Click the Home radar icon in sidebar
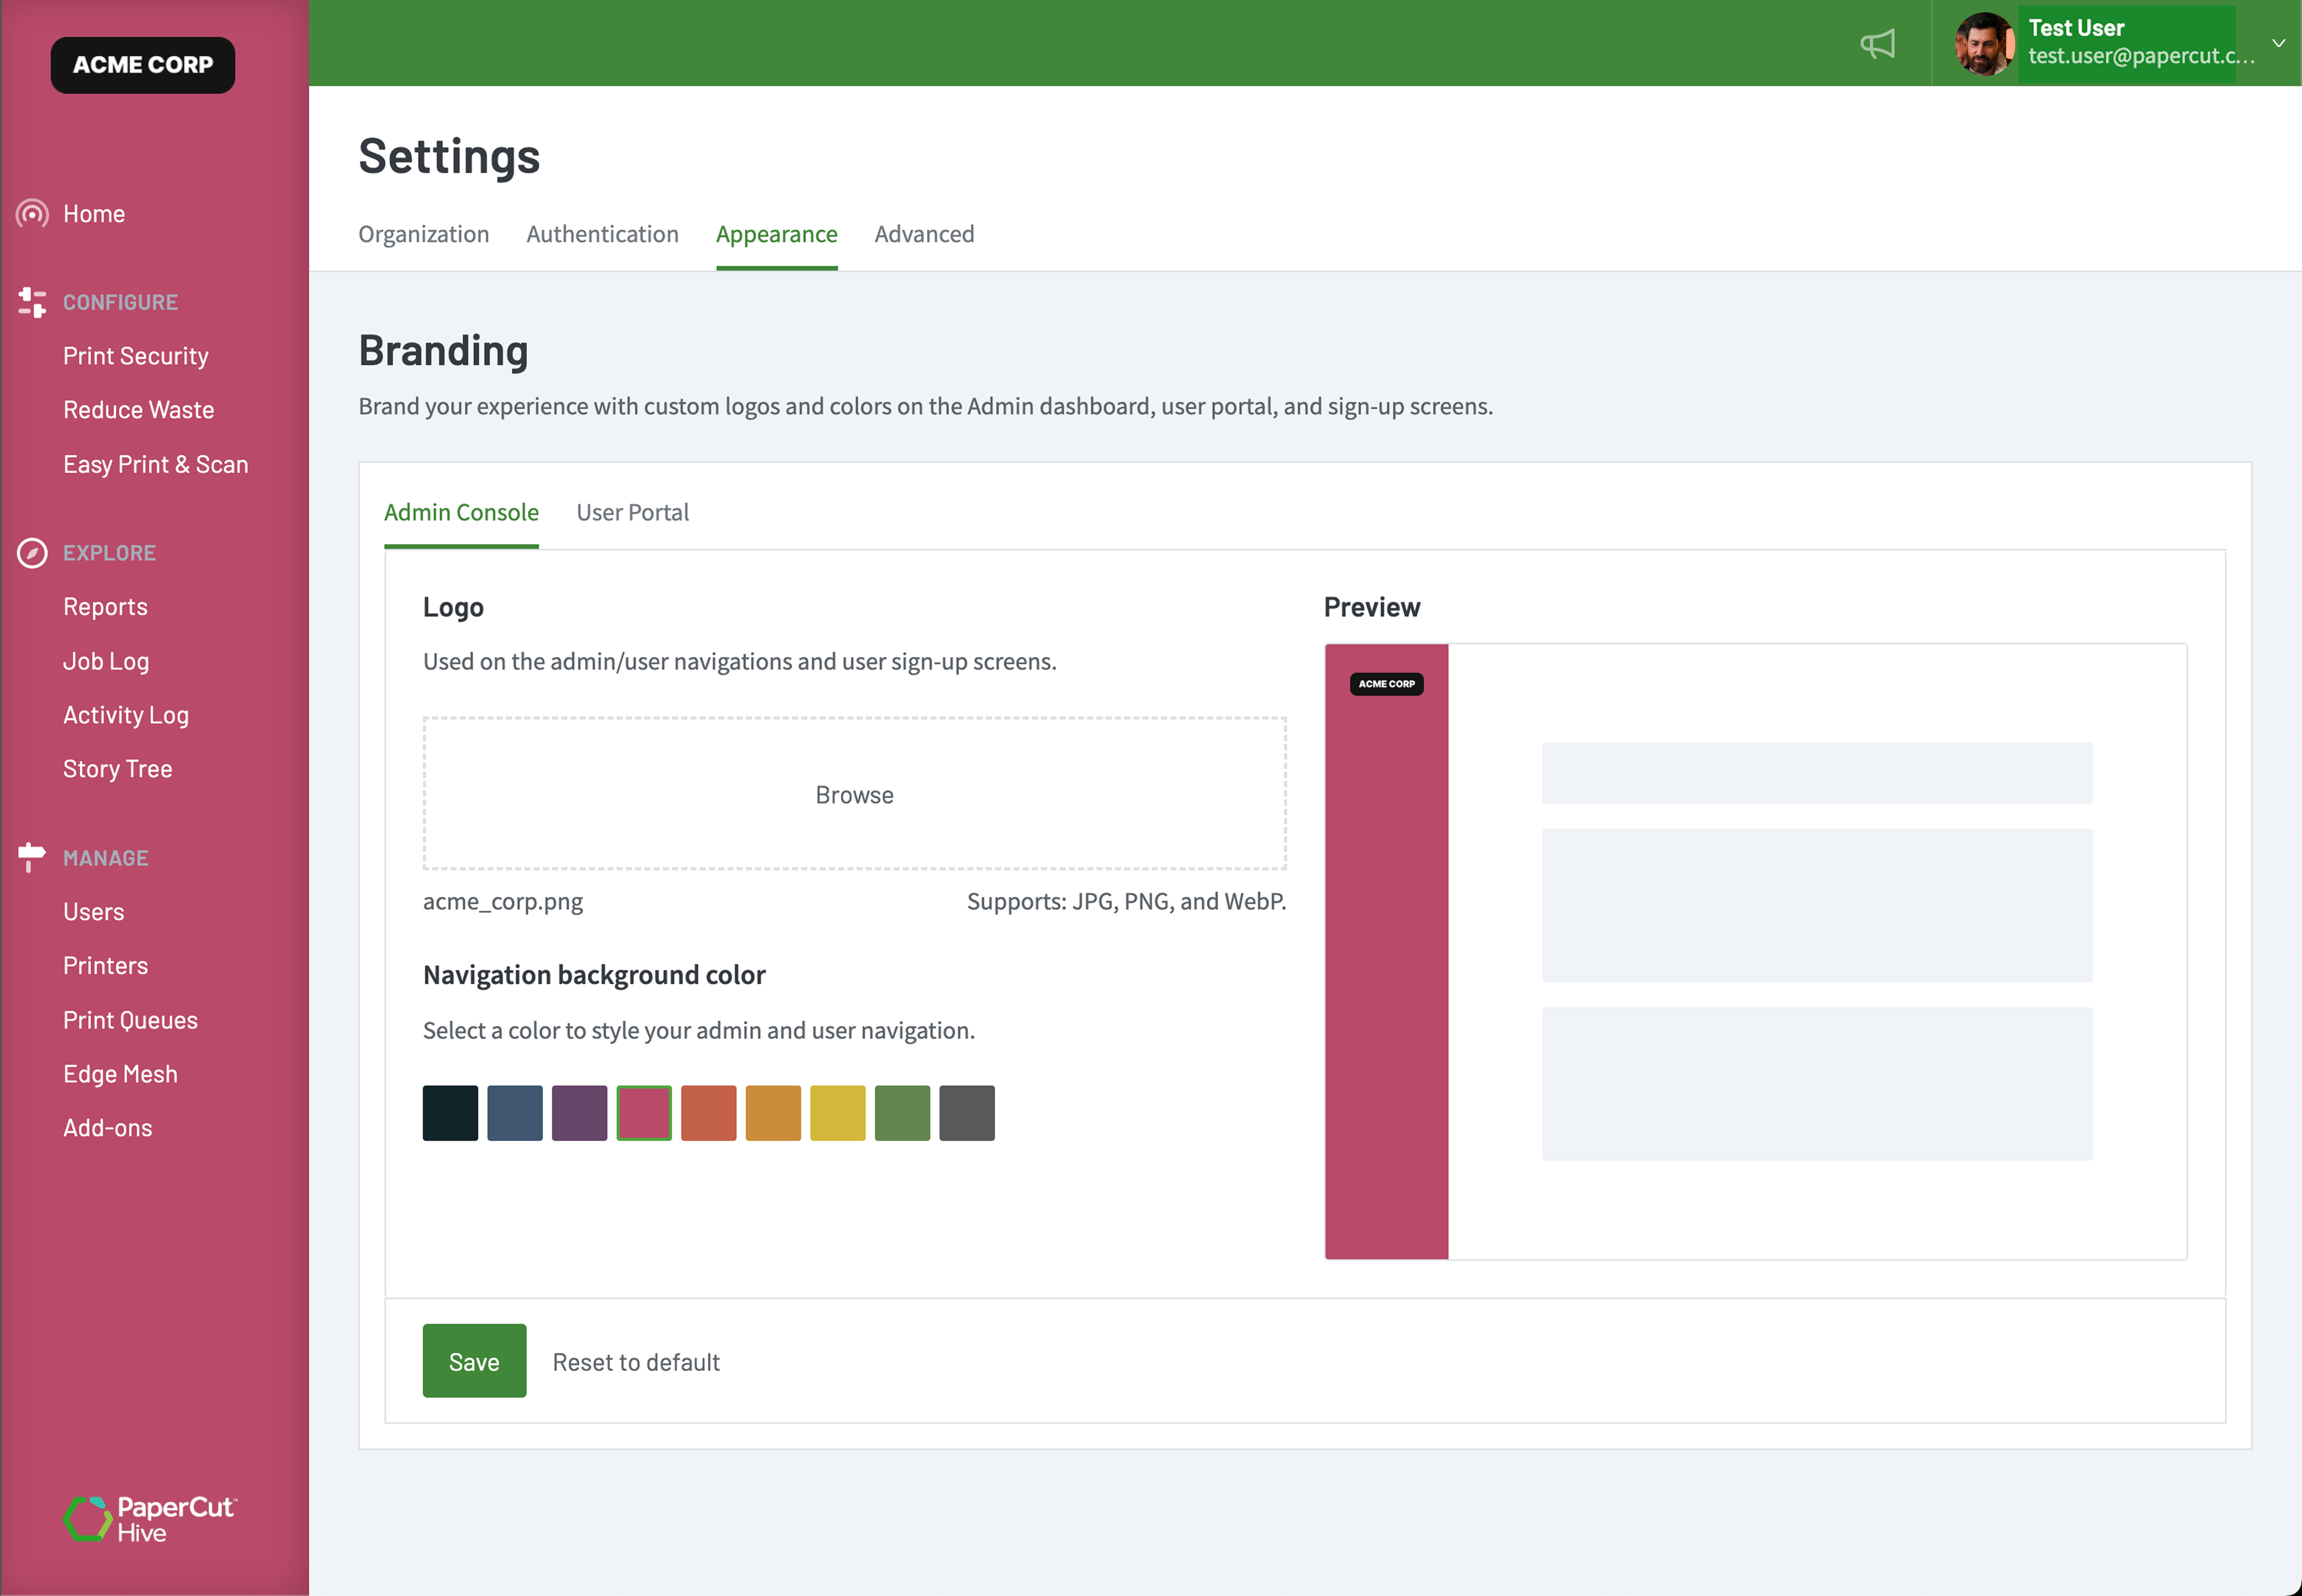Screen dimensions: 2302x1596 32,213
